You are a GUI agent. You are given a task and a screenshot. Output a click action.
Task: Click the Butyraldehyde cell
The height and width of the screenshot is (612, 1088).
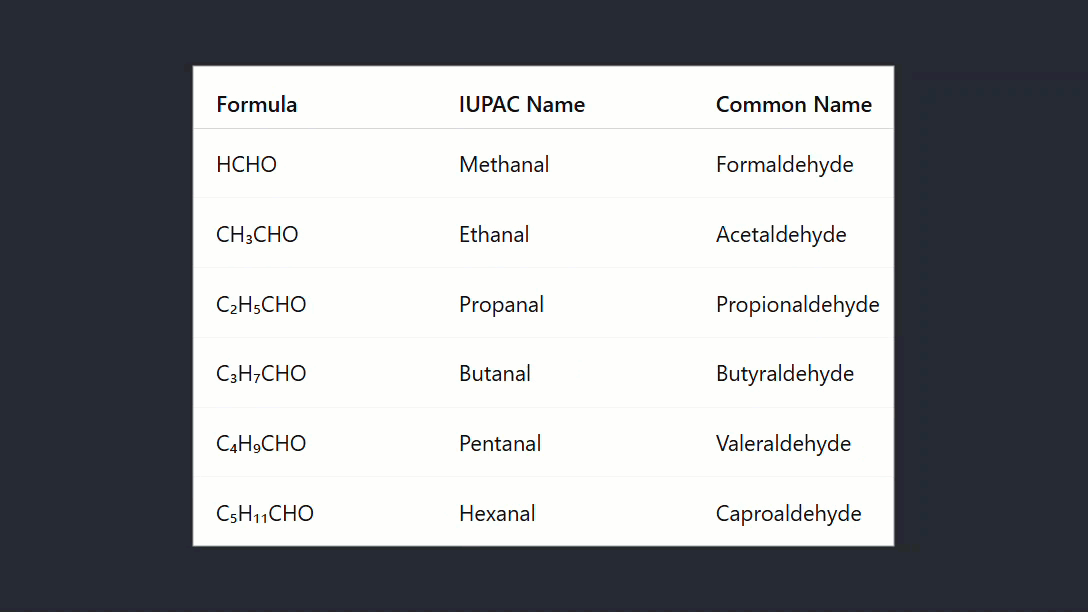pos(785,374)
